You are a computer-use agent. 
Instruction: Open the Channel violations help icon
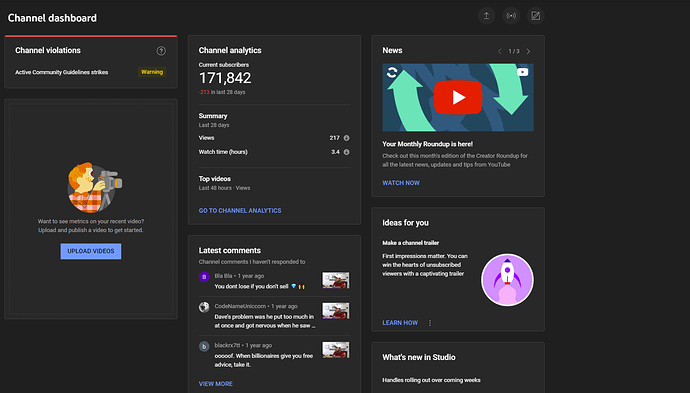[161, 51]
